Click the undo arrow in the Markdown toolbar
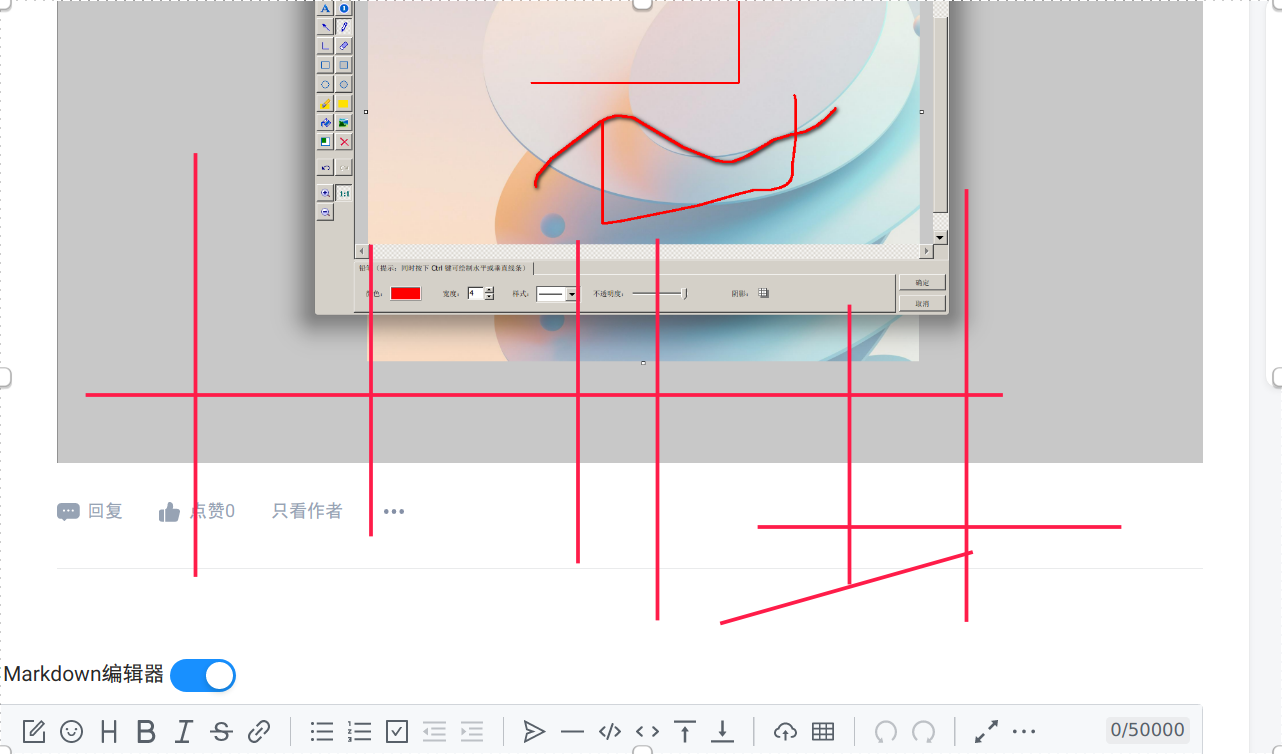This screenshot has height=754, width=1282. pos(886,732)
